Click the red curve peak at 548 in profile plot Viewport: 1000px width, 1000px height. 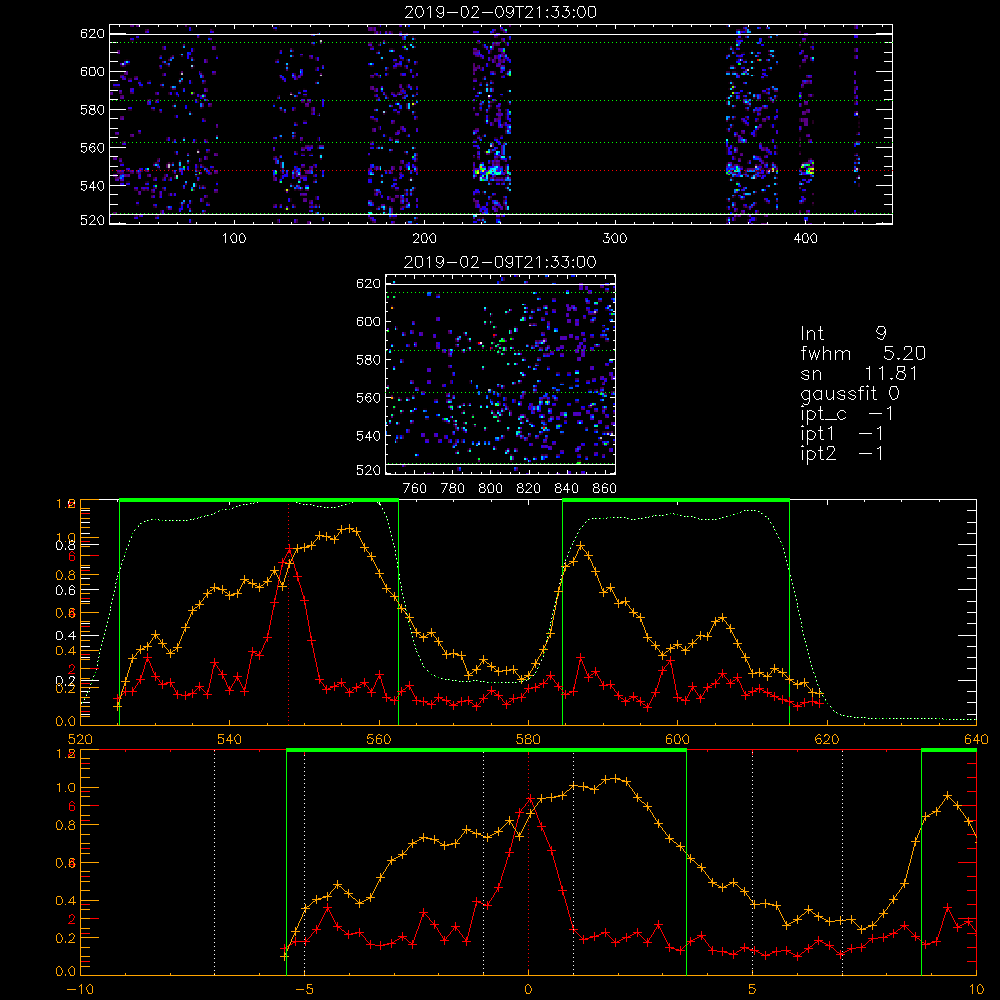tap(288, 548)
